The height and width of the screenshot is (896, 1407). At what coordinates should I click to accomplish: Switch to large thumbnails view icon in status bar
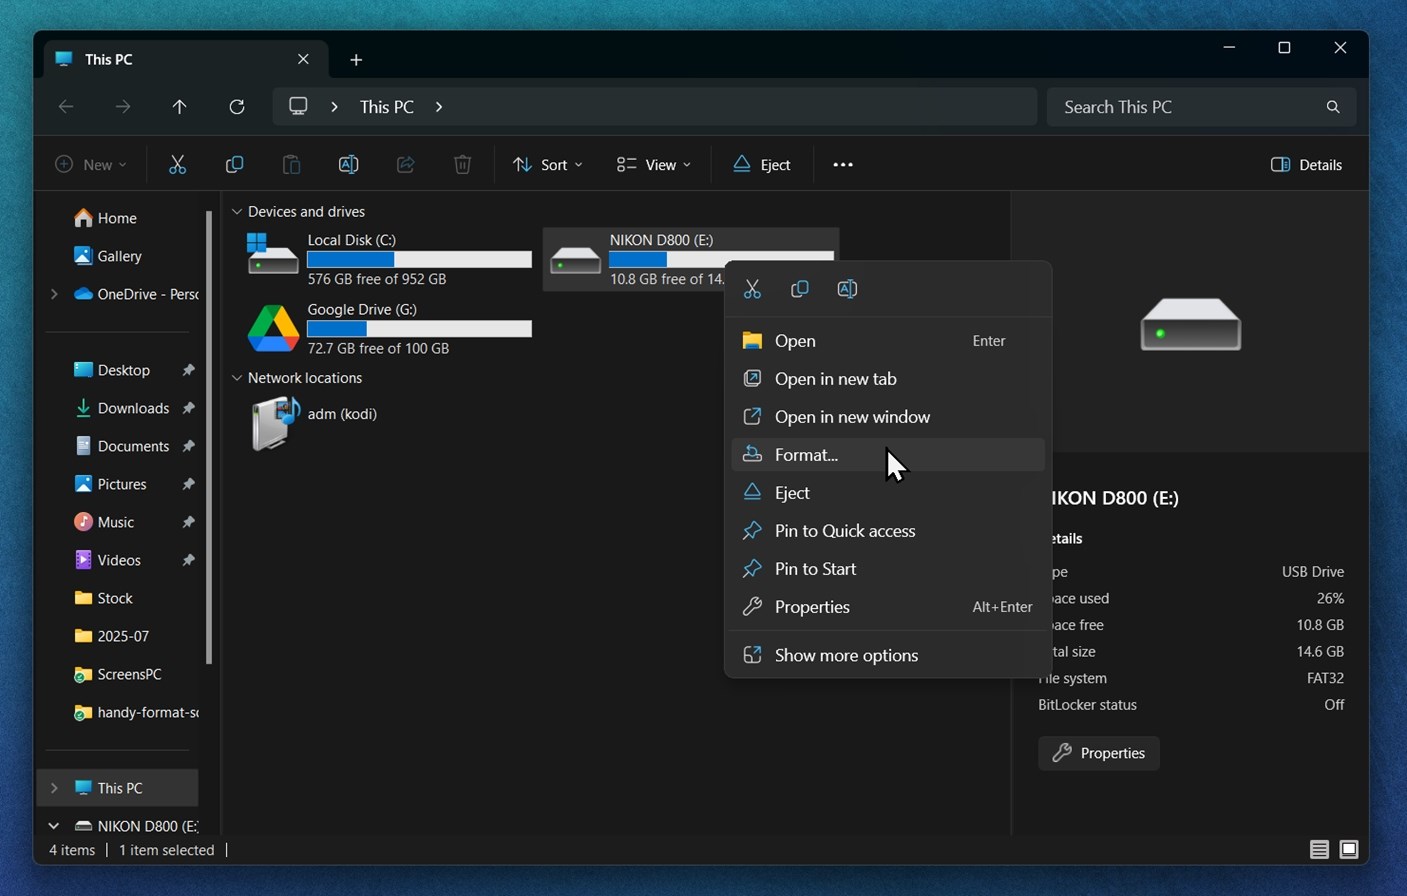pyautogui.click(x=1349, y=850)
